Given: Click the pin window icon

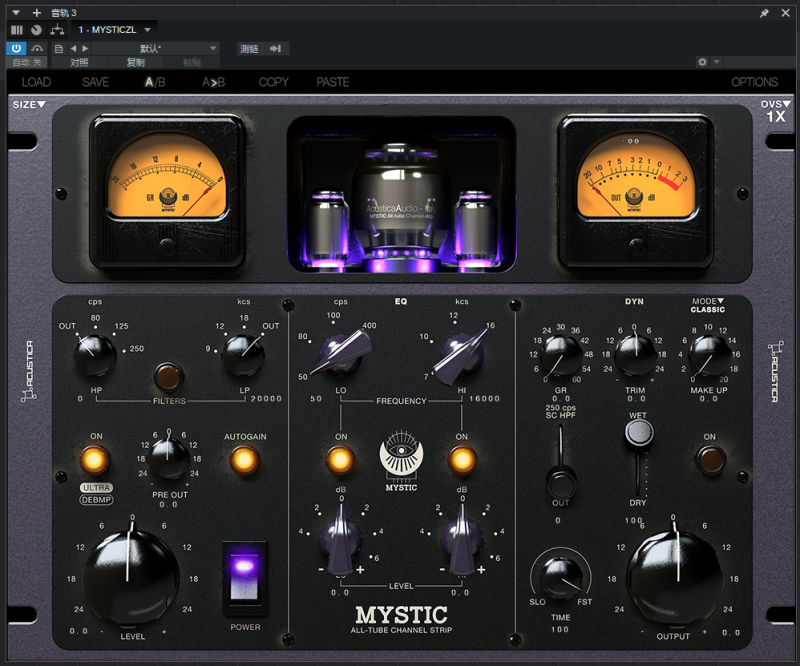Looking at the screenshot, I should 765,13.
